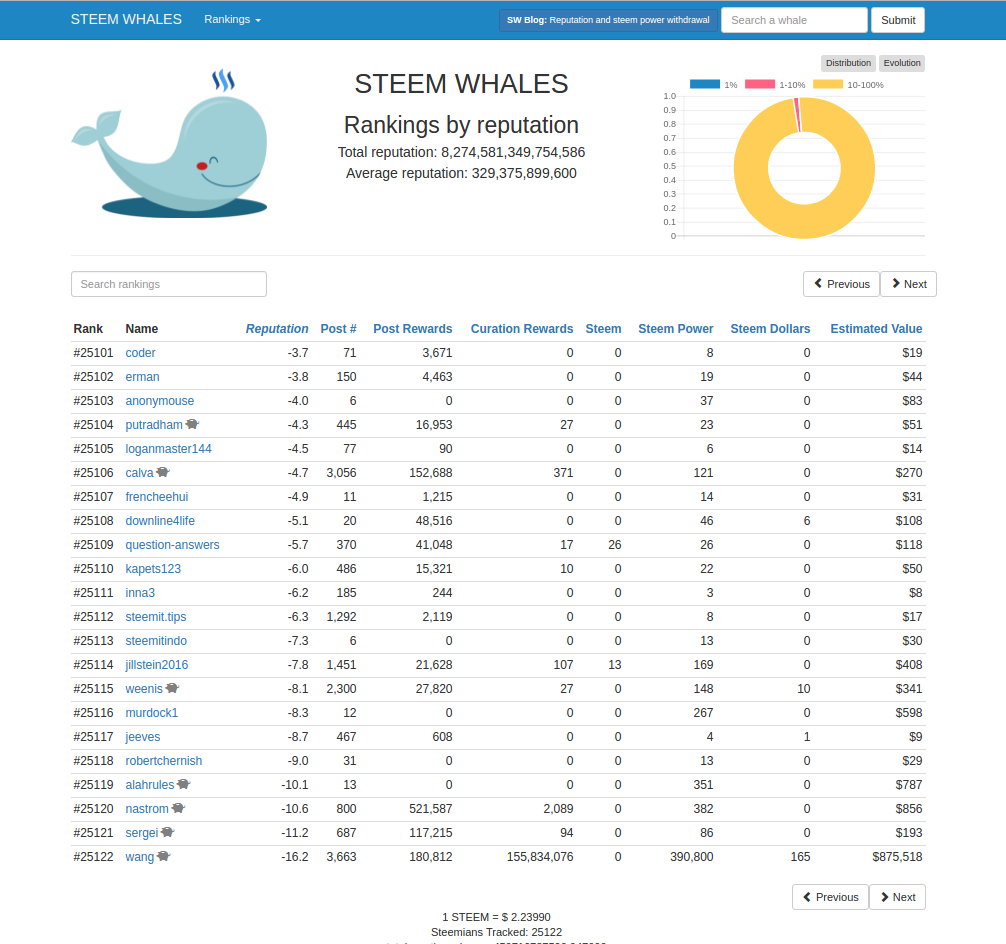
Task: Open the nastrom profile link
Action: click(147, 809)
